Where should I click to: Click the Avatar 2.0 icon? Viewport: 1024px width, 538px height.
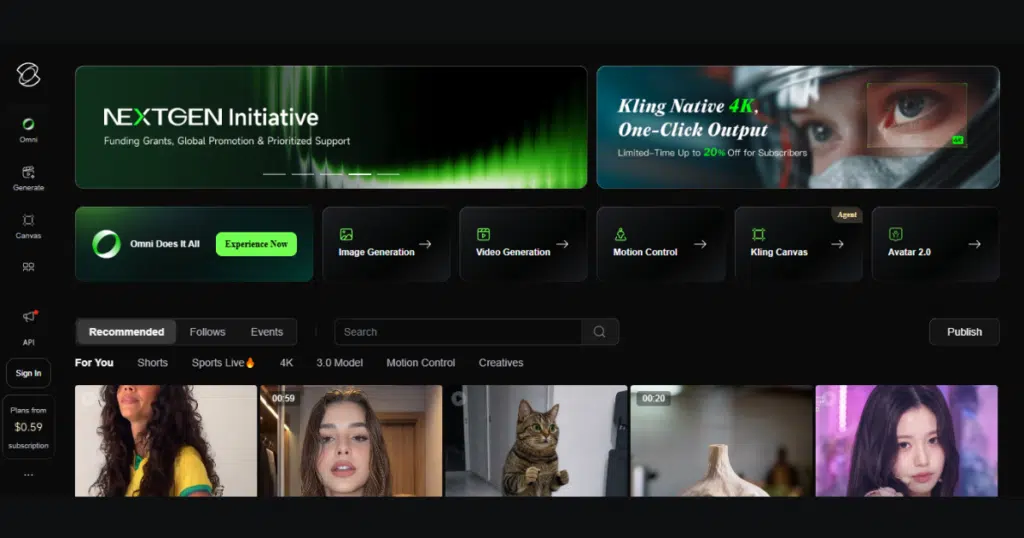click(895, 234)
